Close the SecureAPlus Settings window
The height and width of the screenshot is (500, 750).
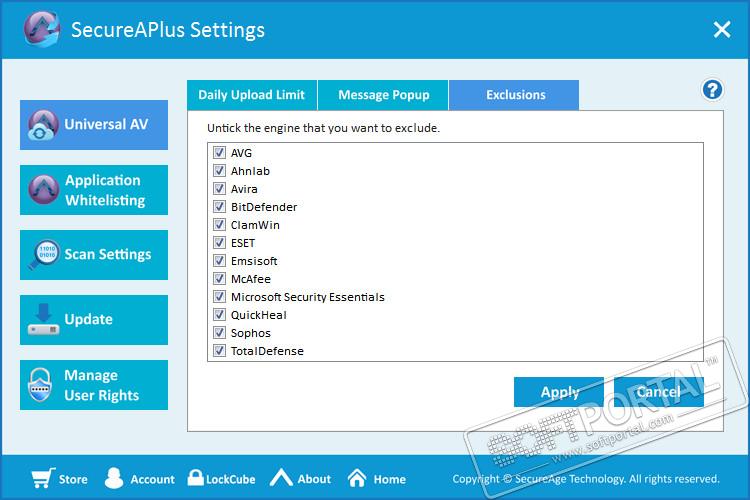point(722,29)
